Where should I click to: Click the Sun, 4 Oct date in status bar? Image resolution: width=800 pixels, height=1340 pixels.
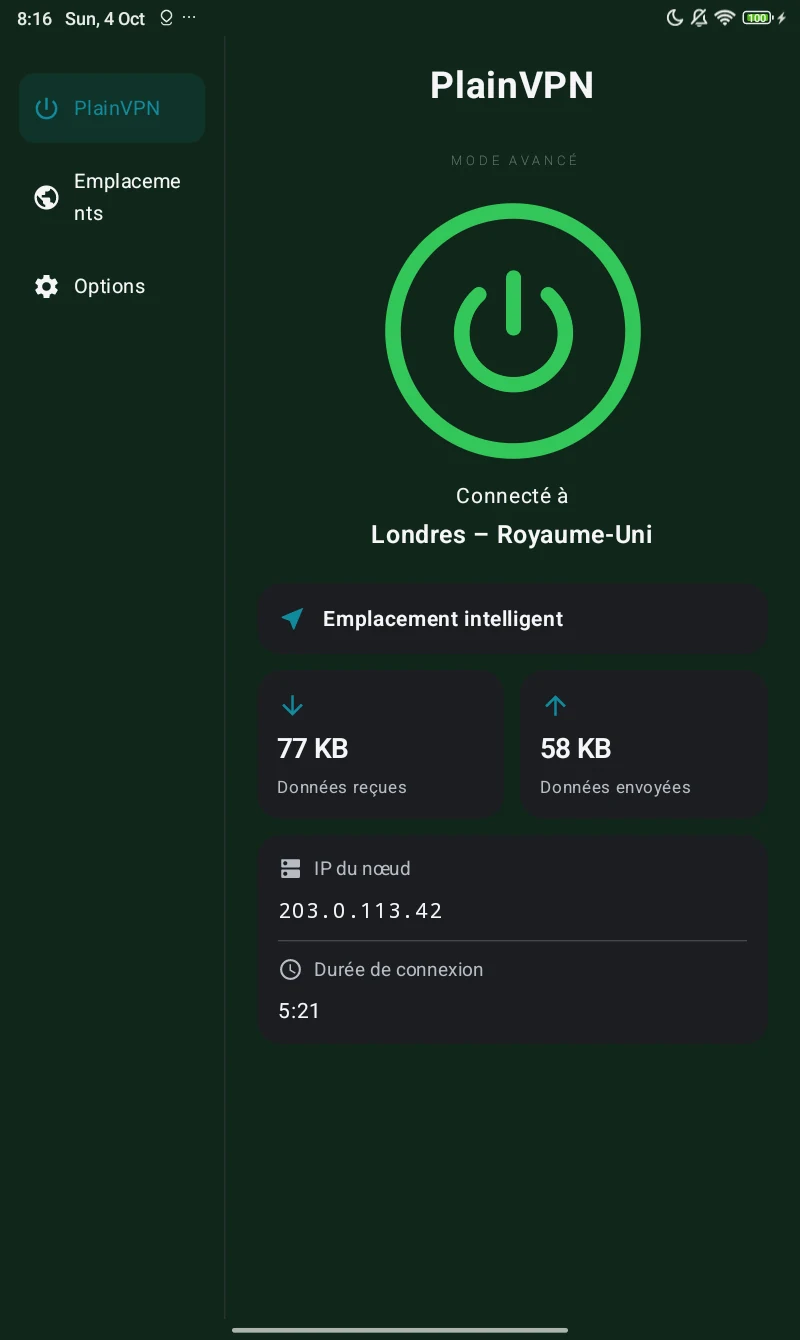tap(105, 19)
